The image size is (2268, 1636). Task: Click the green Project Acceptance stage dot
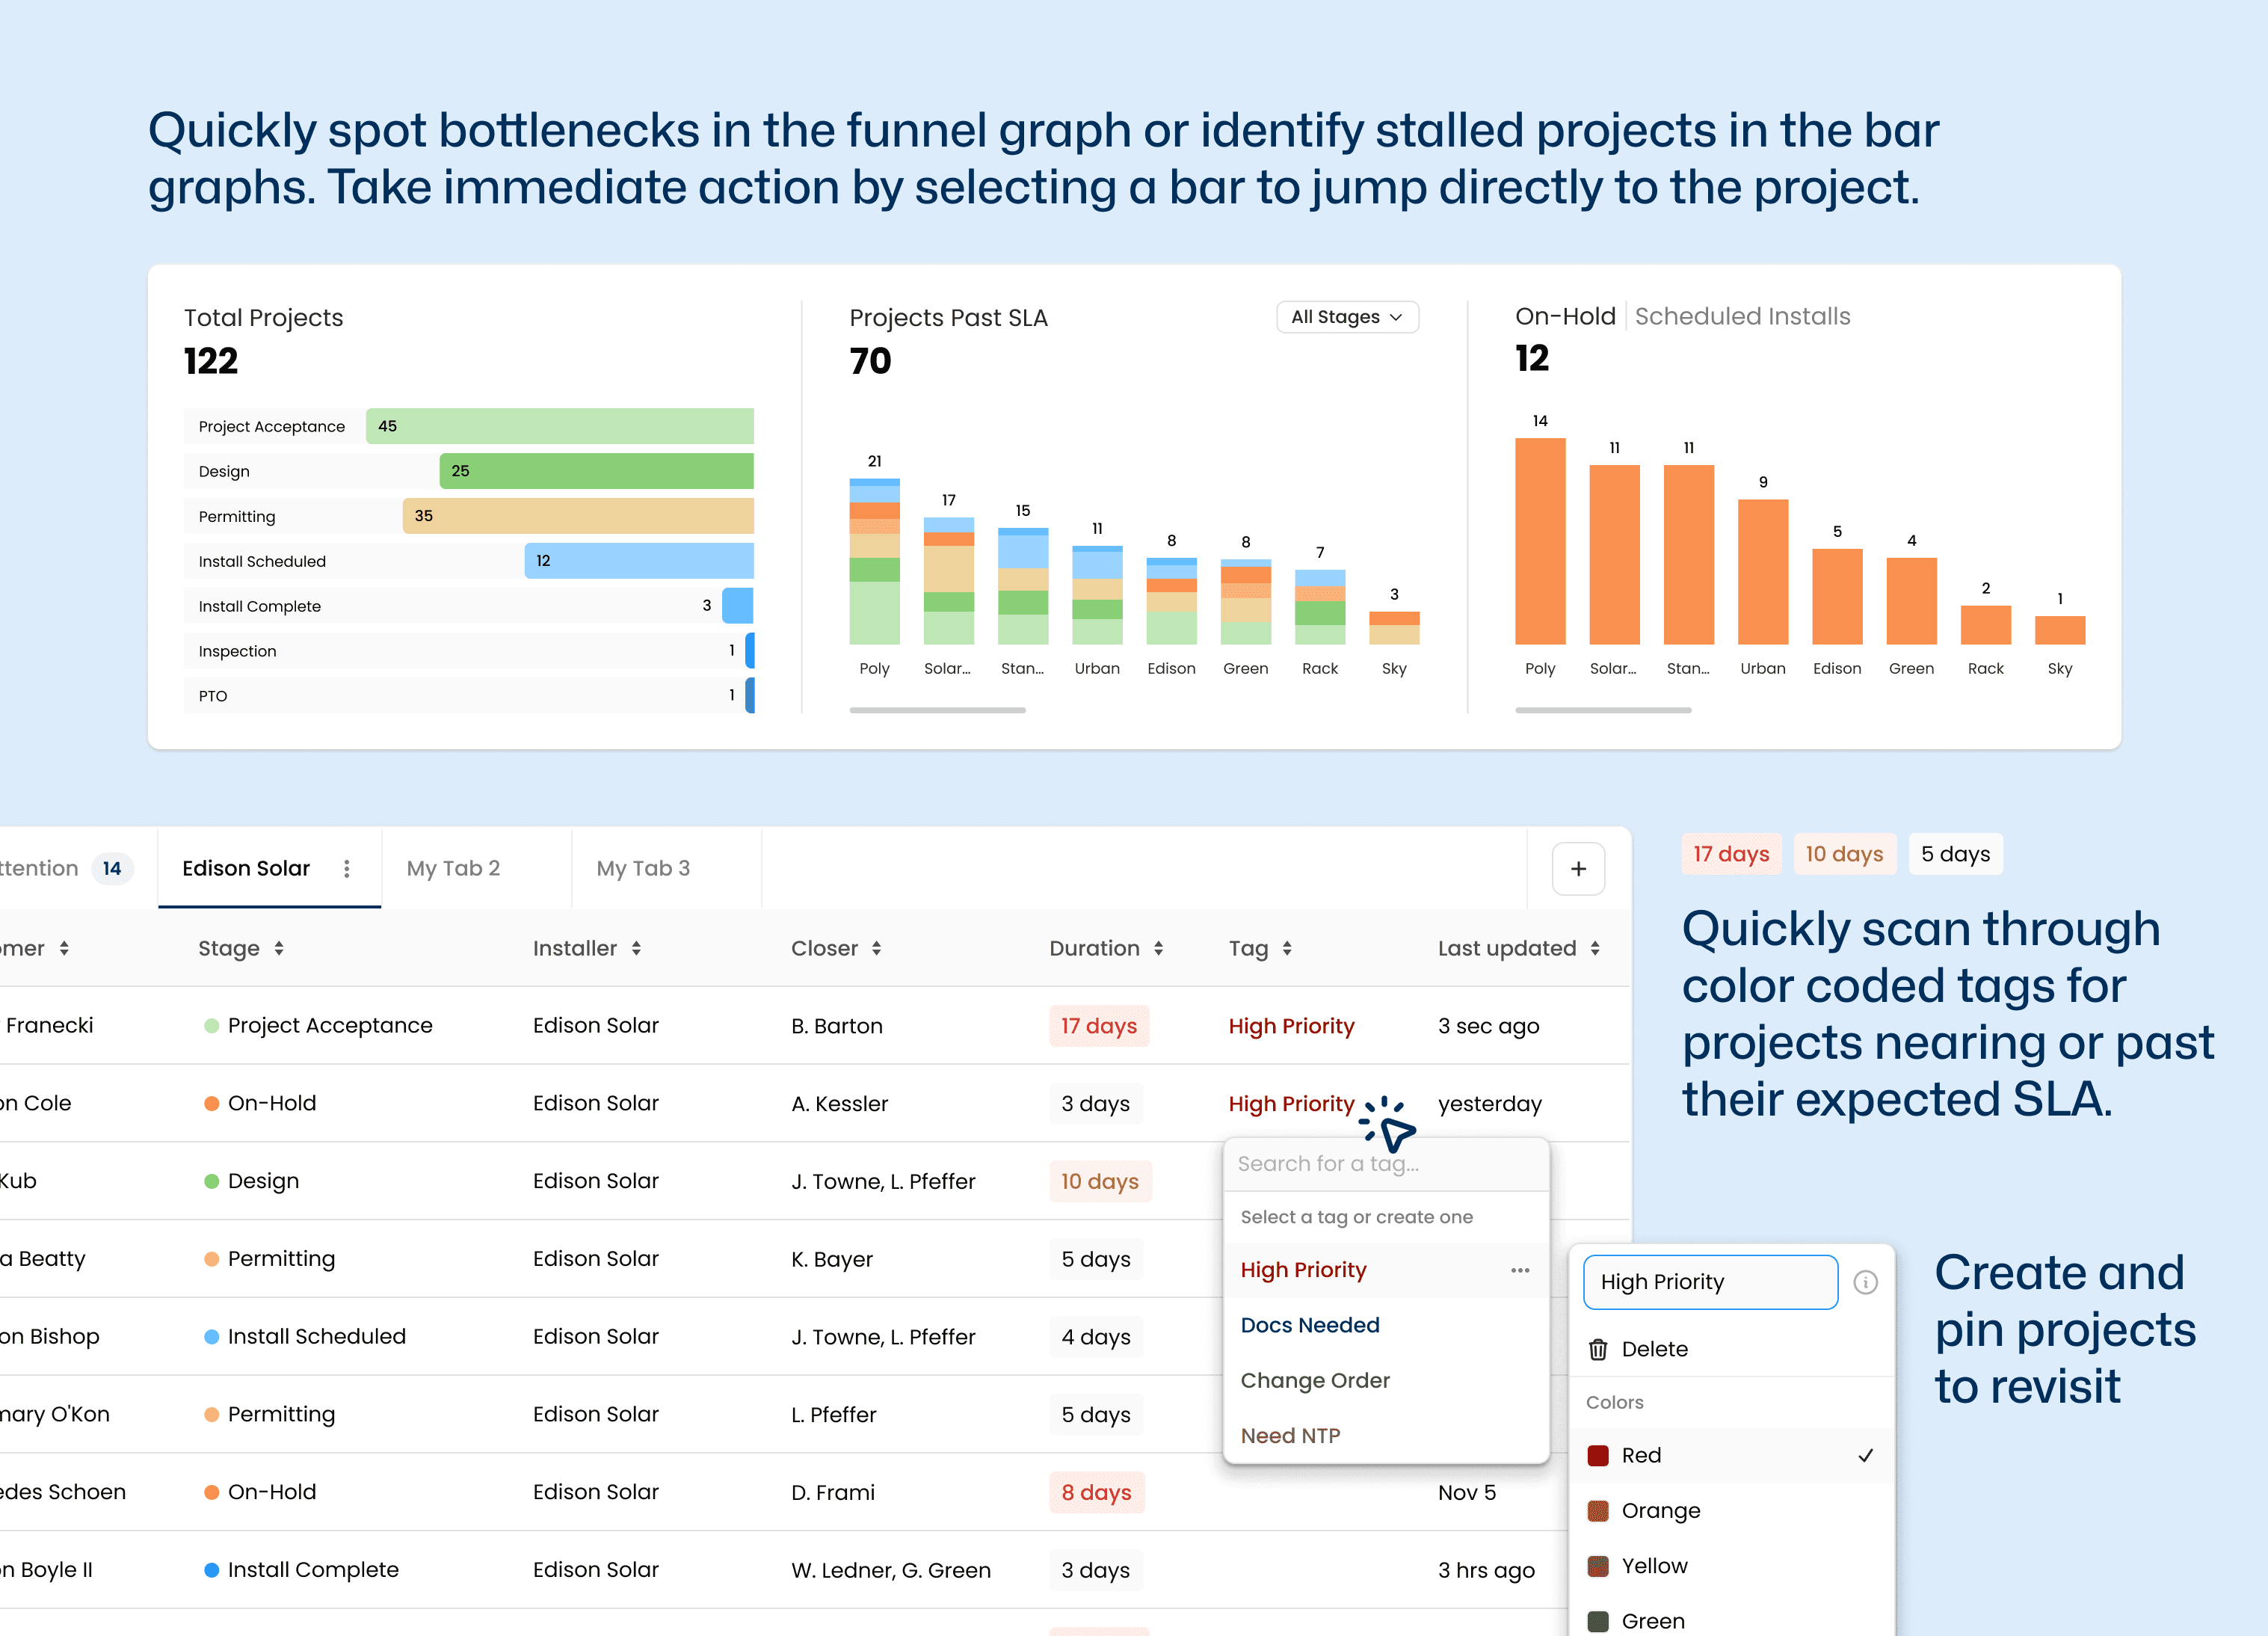click(211, 1026)
